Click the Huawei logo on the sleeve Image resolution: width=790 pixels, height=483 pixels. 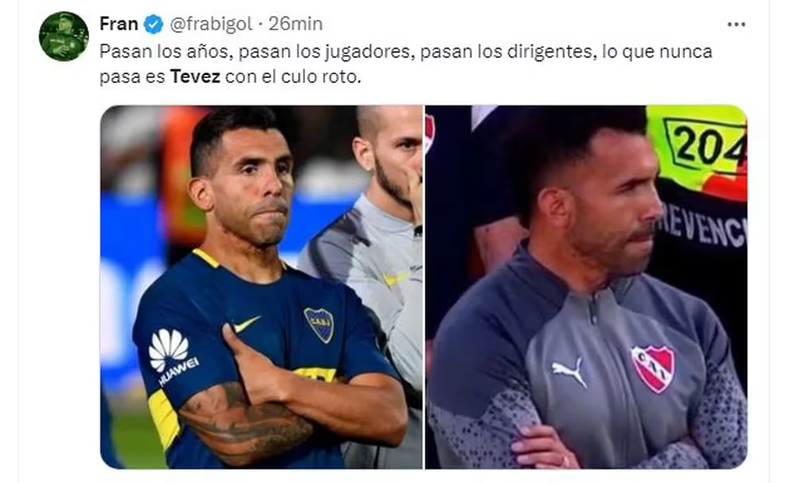(x=172, y=356)
